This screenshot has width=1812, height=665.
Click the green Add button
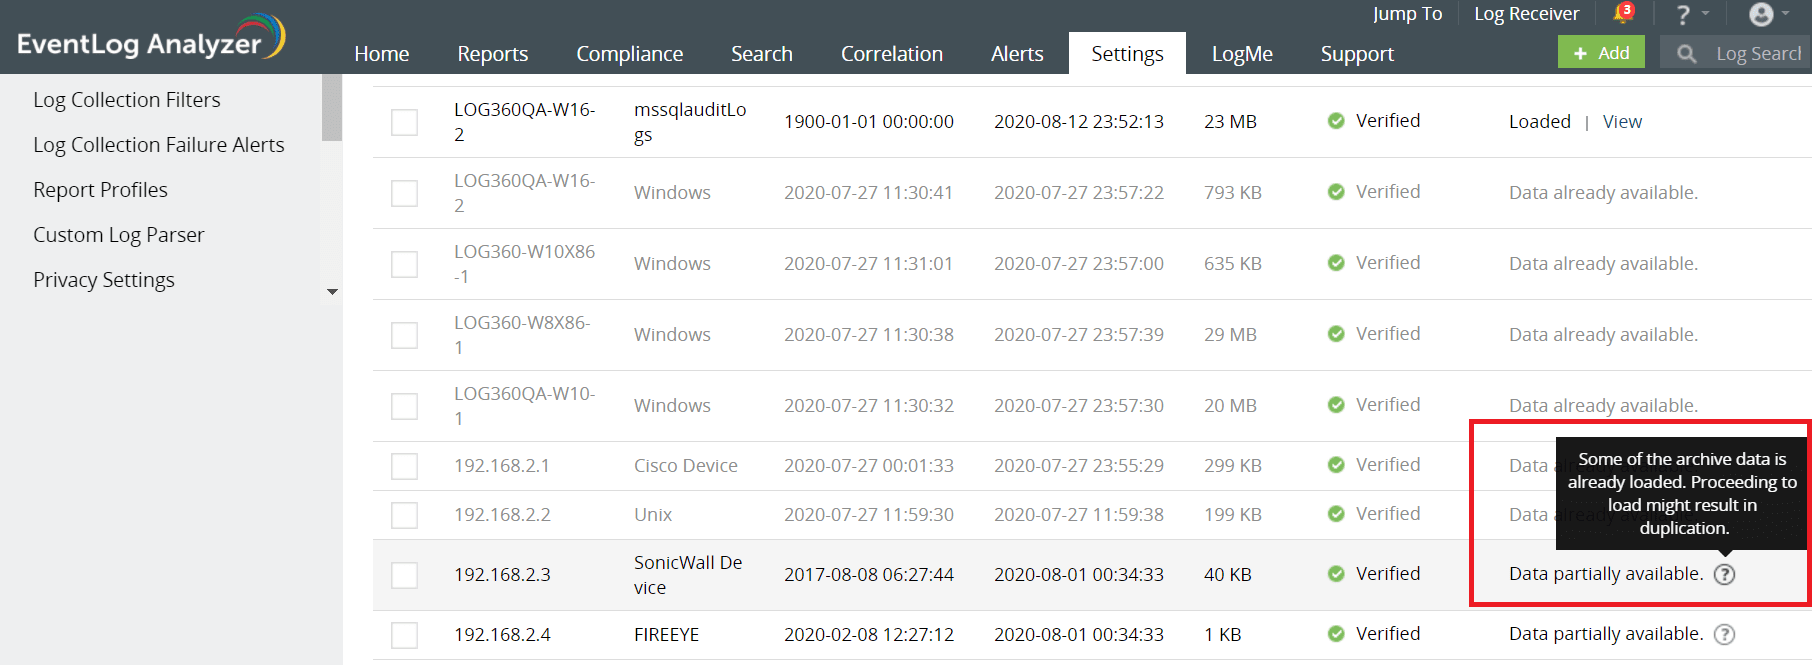click(1601, 53)
